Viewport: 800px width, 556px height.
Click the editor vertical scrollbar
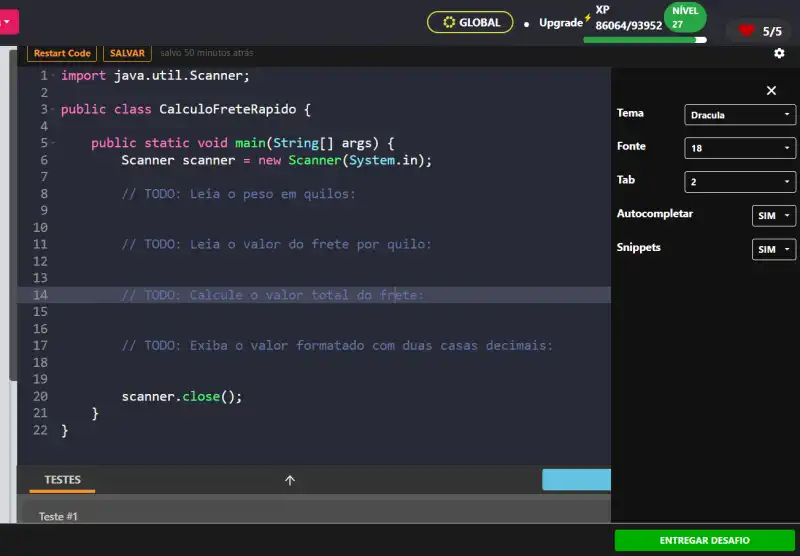[13, 214]
